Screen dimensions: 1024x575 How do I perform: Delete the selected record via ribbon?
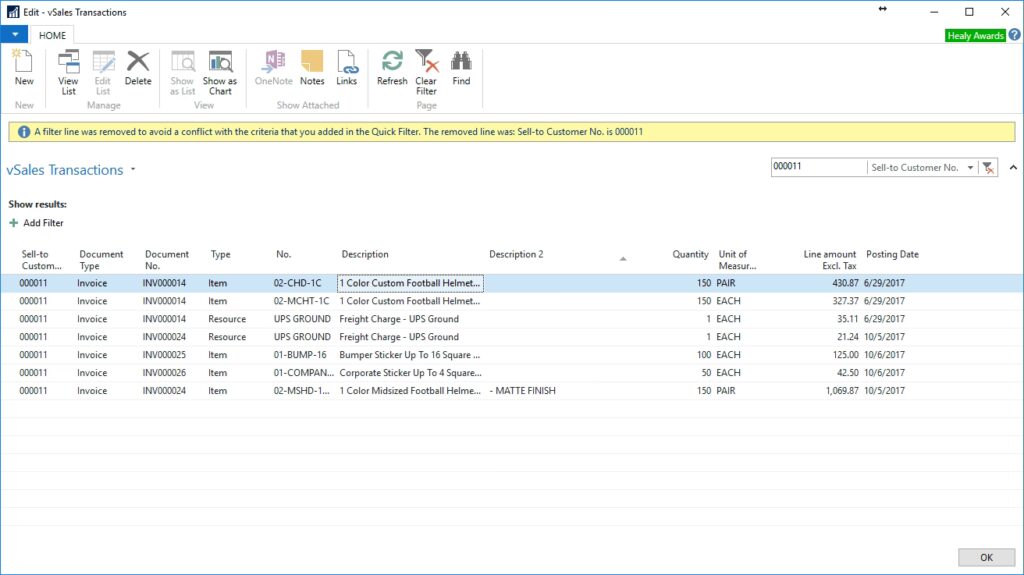click(138, 68)
